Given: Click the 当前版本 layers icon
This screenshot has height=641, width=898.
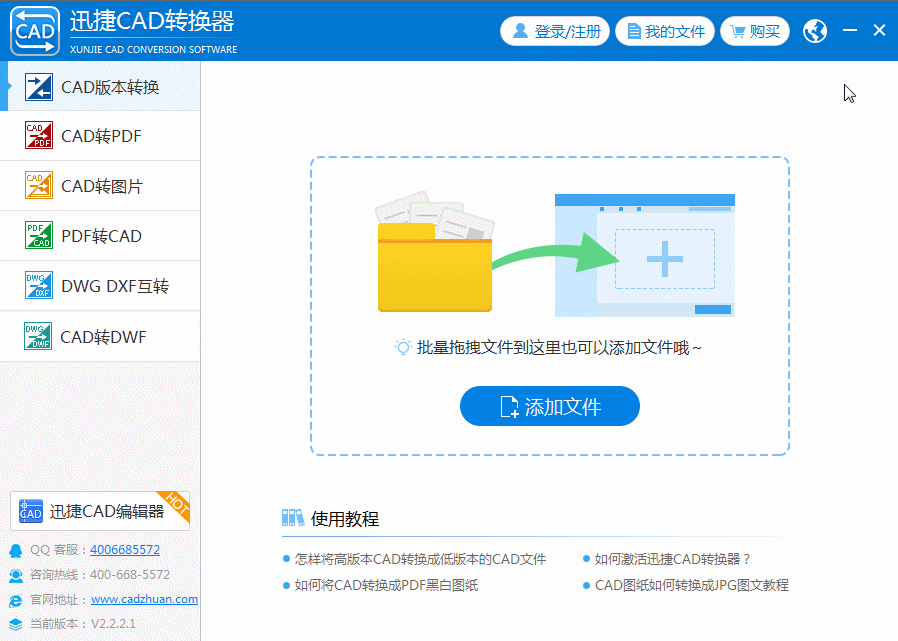Looking at the screenshot, I should pyautogui.click(x=16, y=624).
